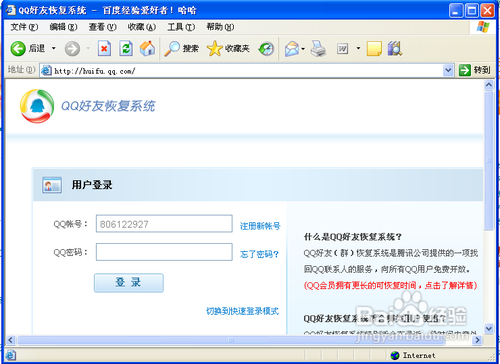500x364 pixels.
Task: Open the 注册新帐号 link
Action: tap(260, 226)
